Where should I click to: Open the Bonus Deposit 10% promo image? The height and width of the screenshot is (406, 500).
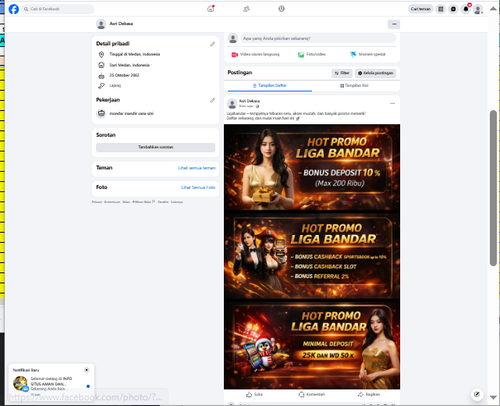point(312,168)
